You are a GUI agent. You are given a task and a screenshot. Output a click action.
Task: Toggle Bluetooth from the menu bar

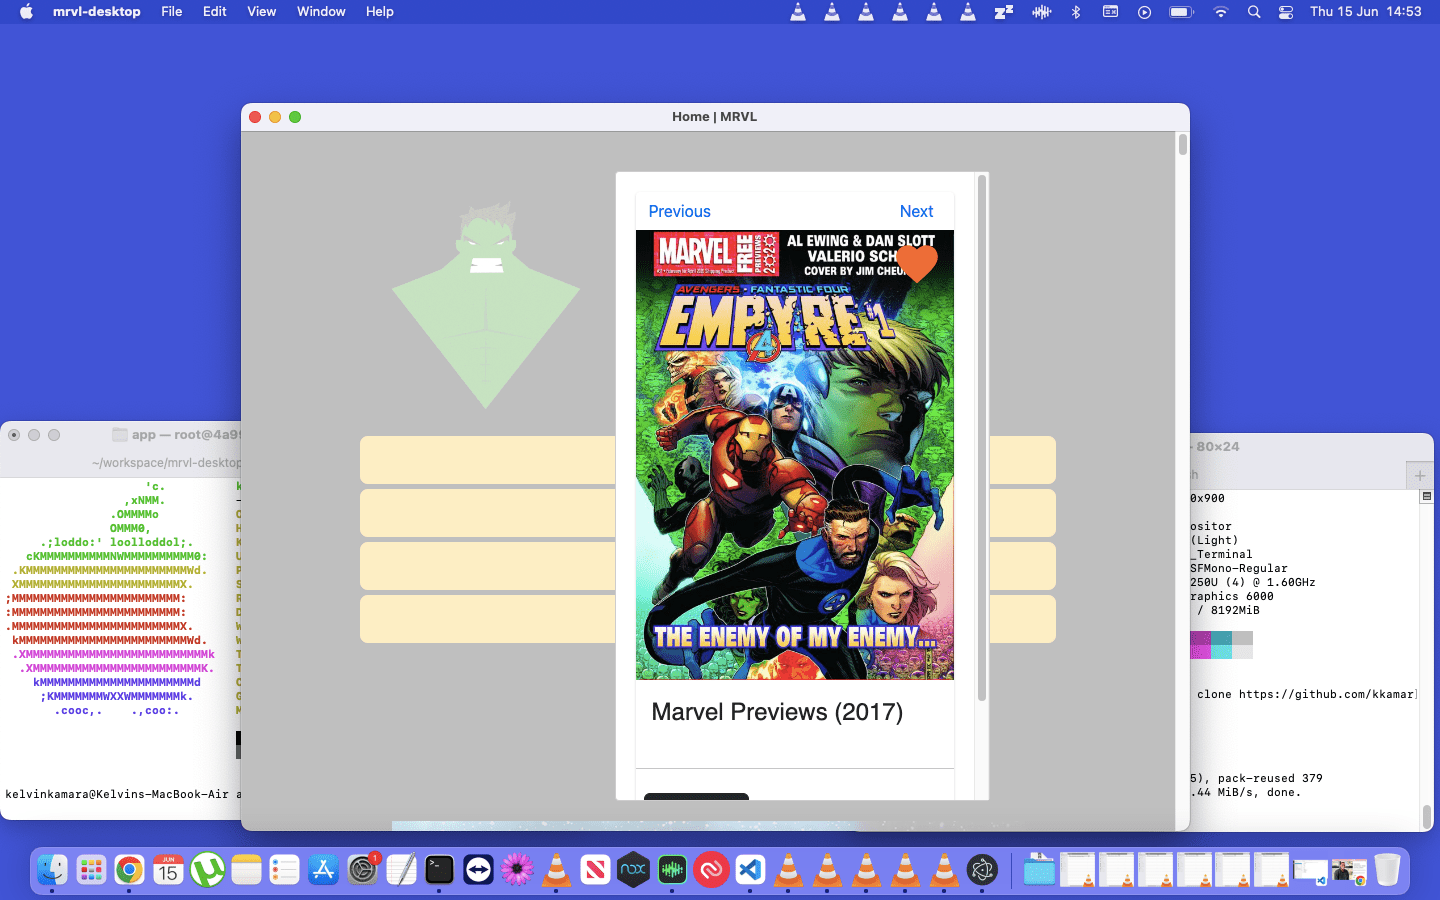click(x=1076, y=12)
